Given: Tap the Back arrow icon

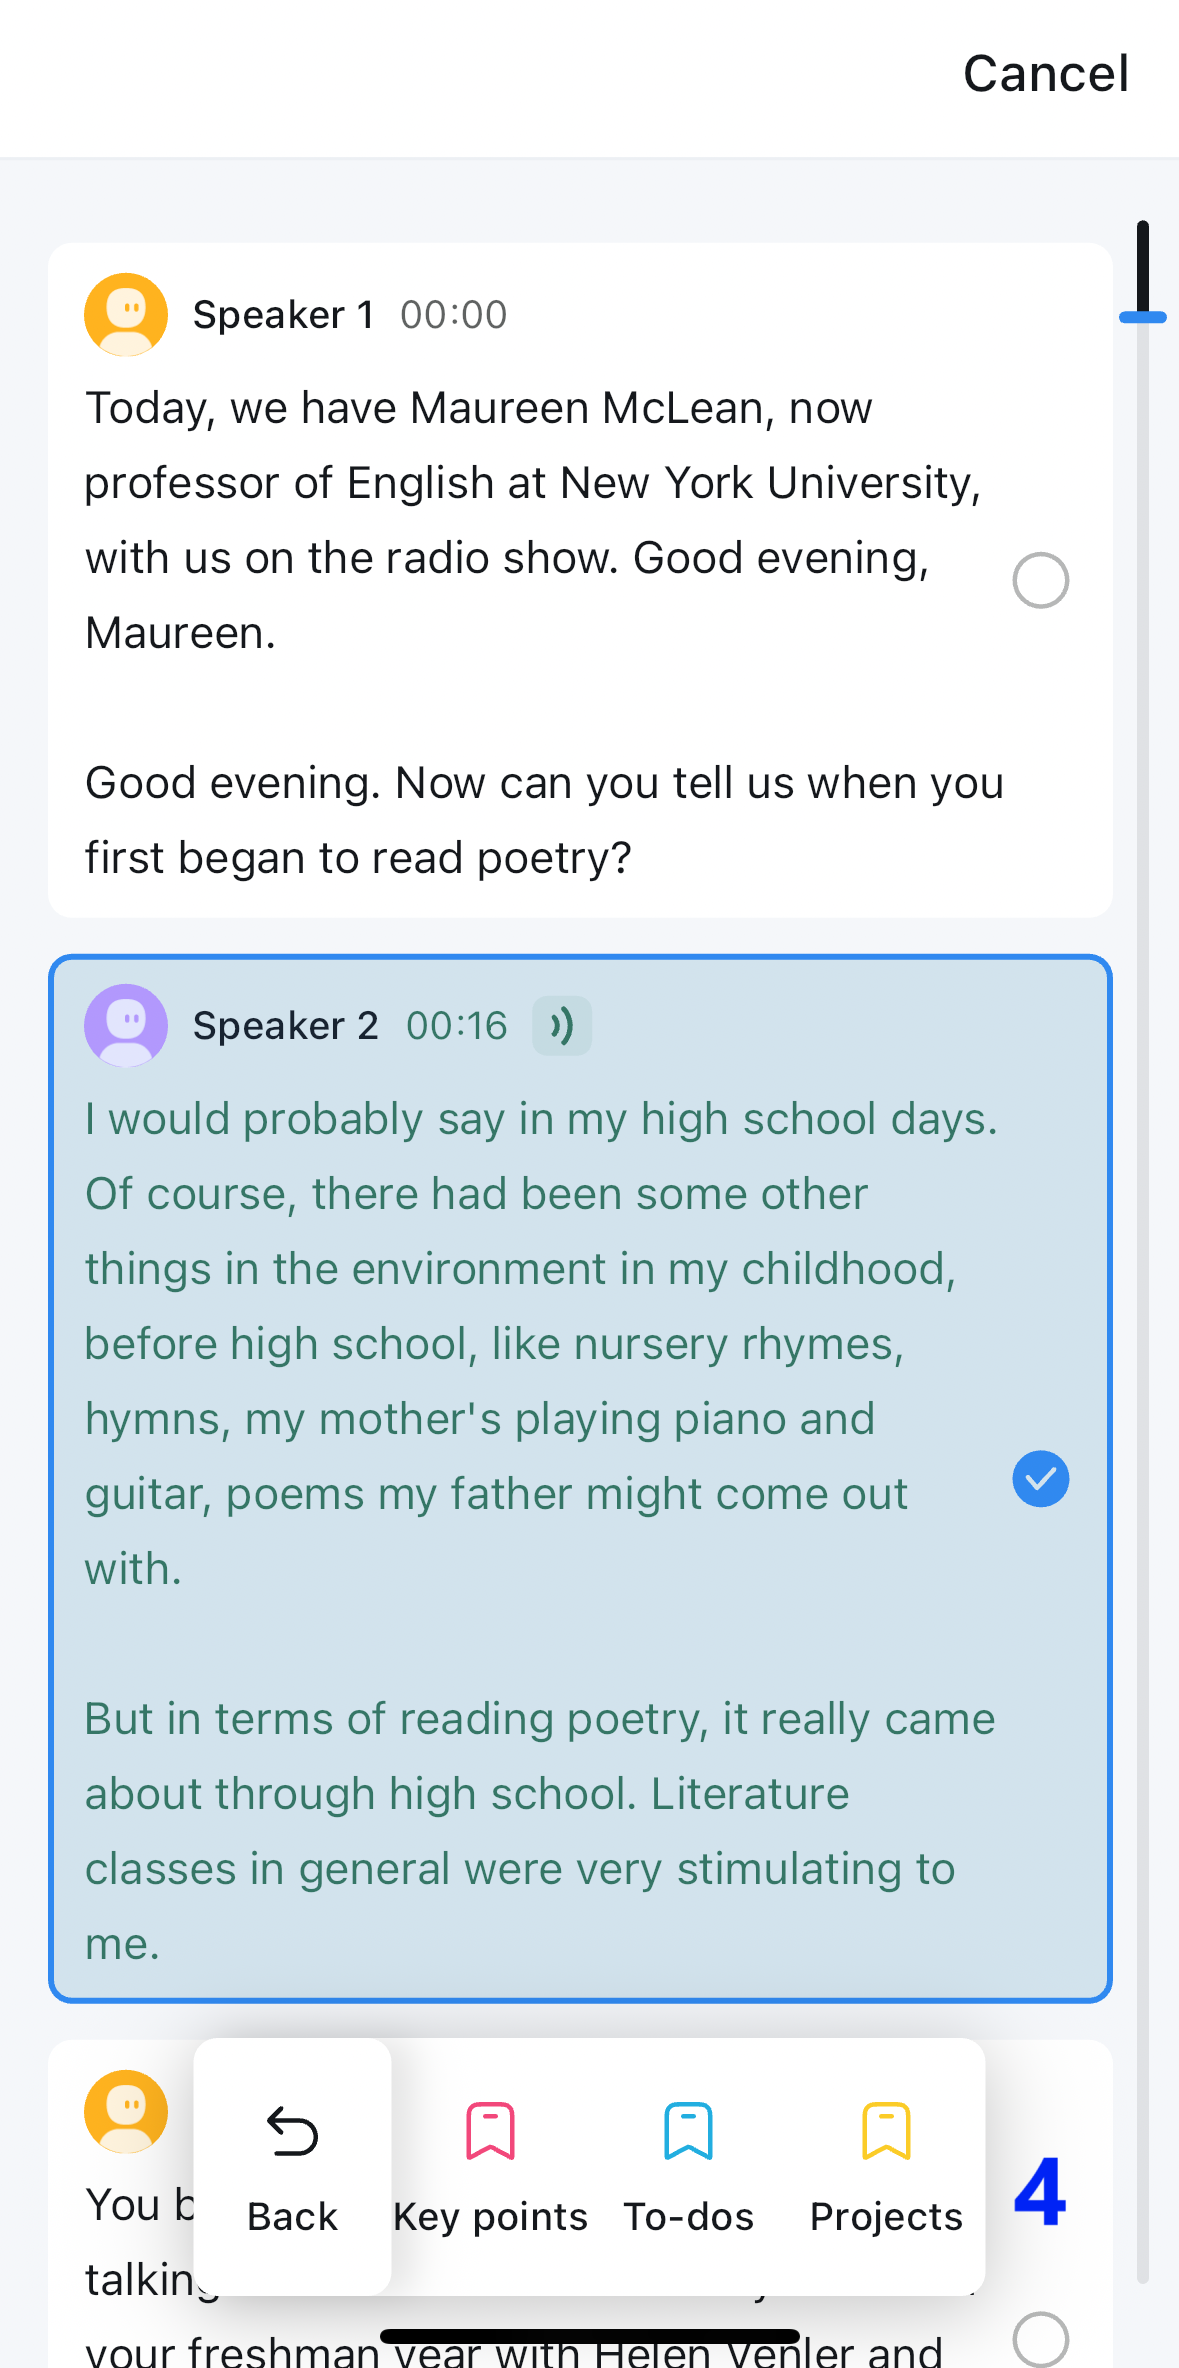Looking at the screenshot, I should [x=292, y=2131].
